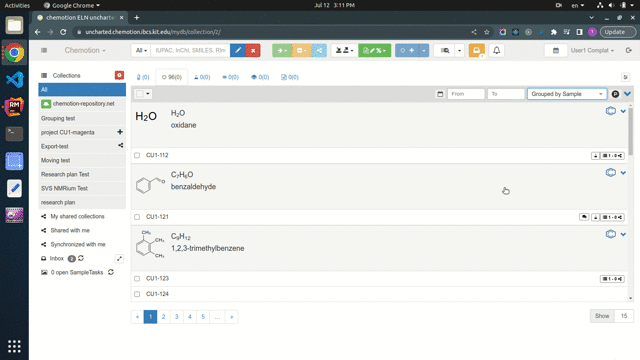Select the CU1-123 sample checkbox
Screen dimensions: 640x360
click(137, 278)
